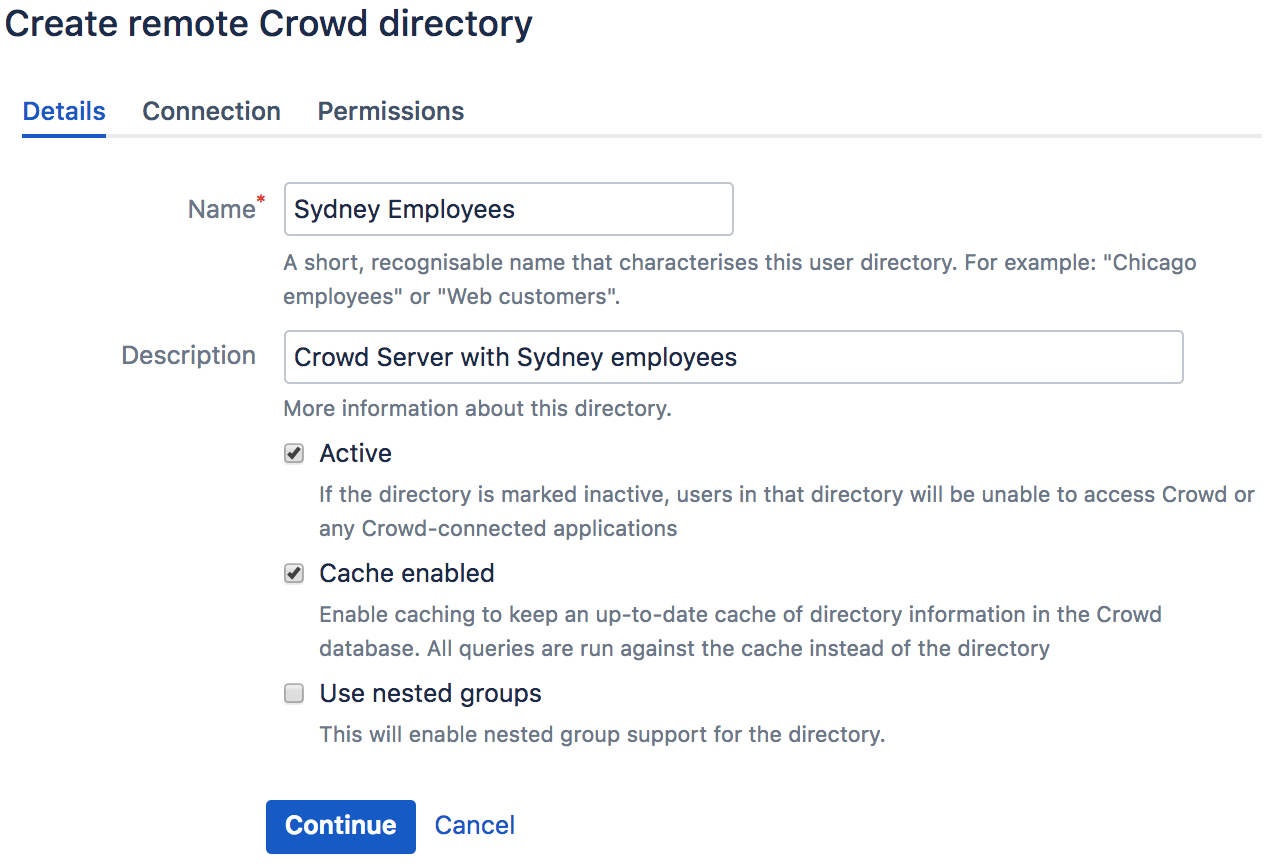This screenshot has width=1270, height=866.
Task: Click the "Description" field label
Action: click(188, 356)
